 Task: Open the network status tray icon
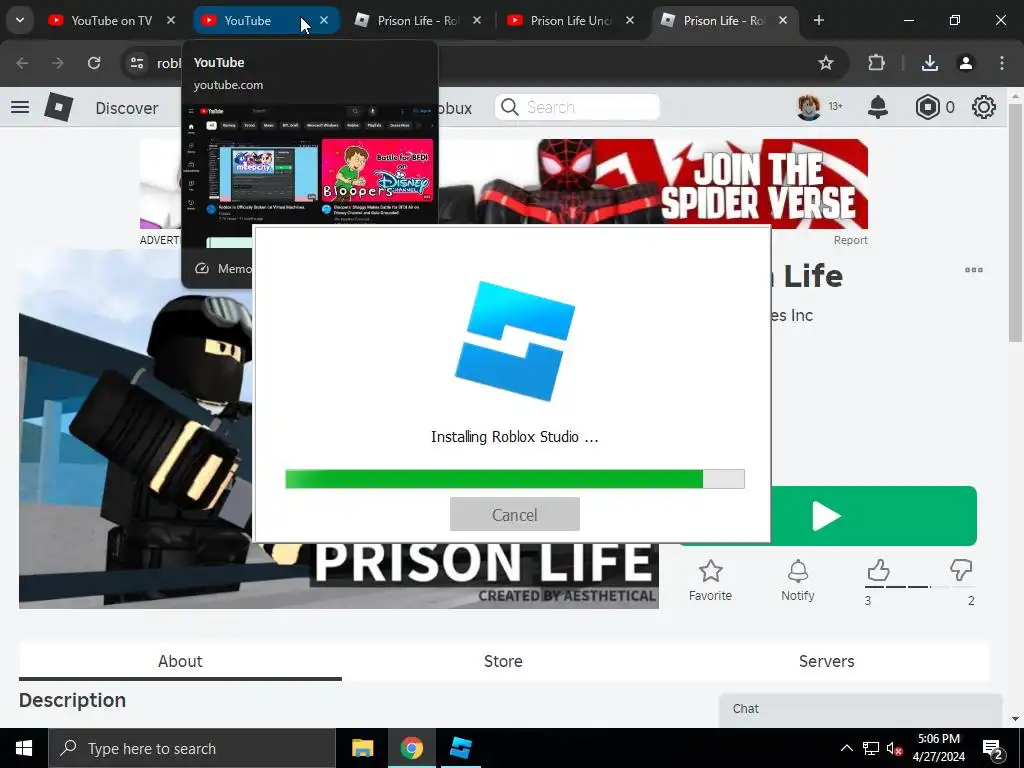pos(871,748)
